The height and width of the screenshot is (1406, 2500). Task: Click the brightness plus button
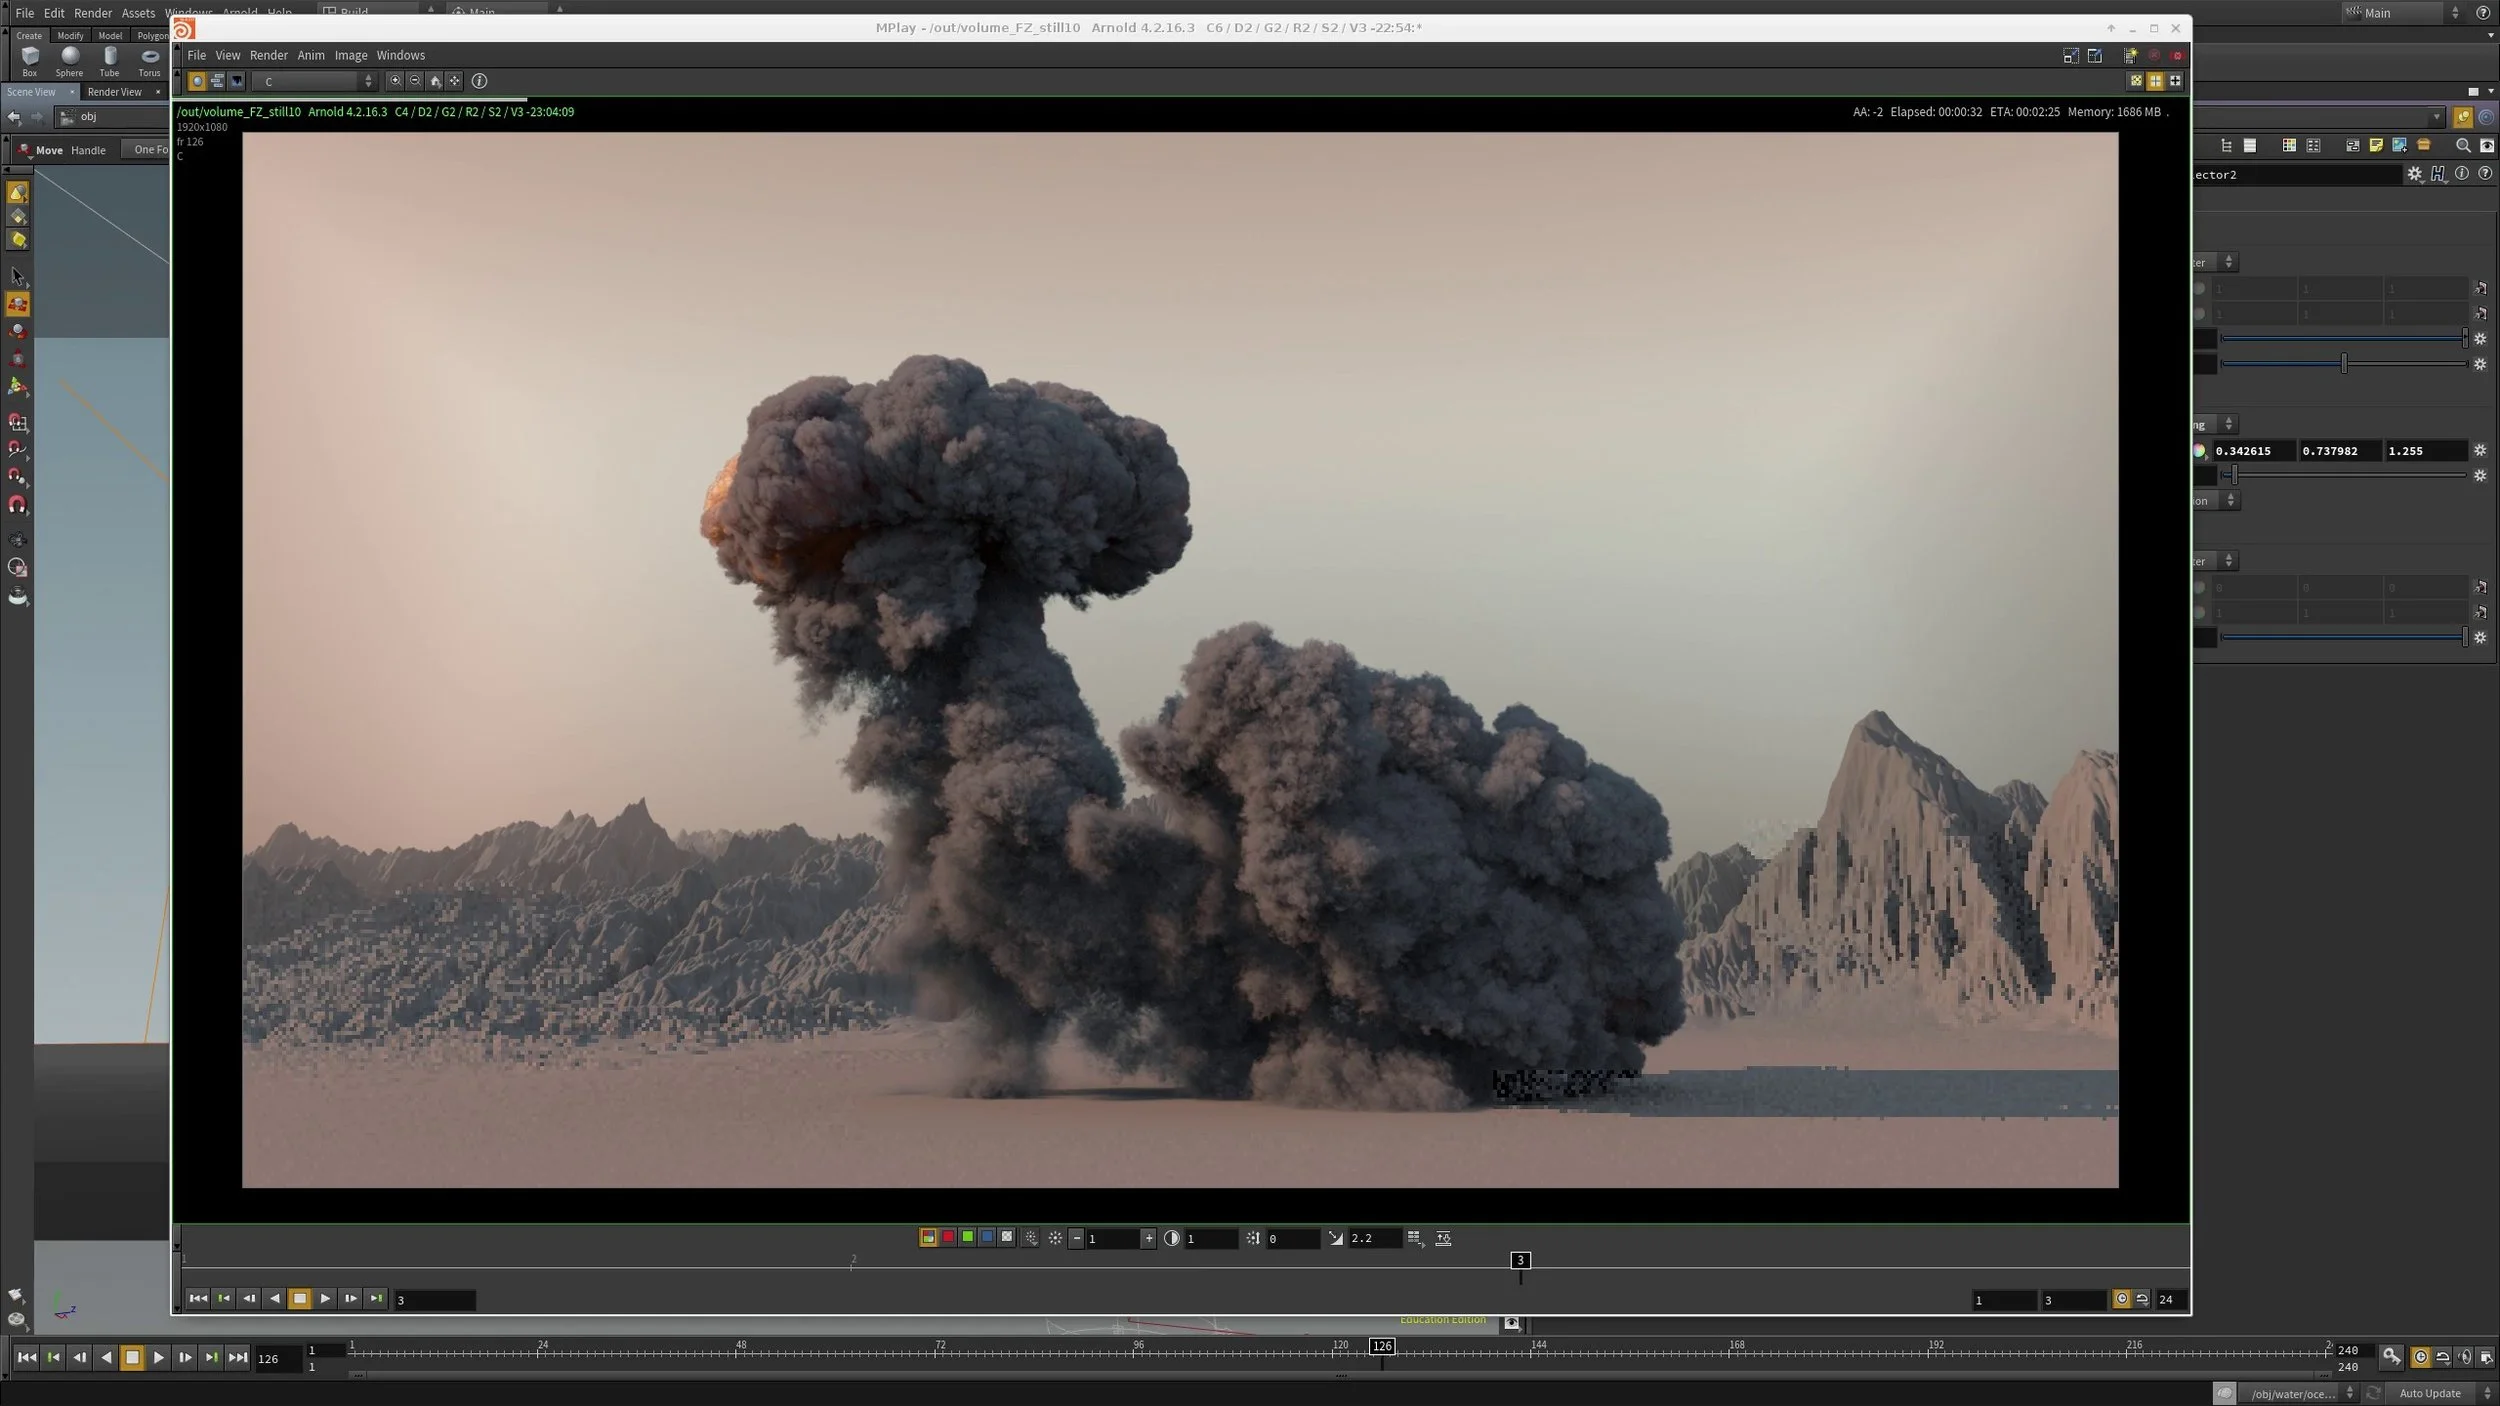click(1148, 1238)
